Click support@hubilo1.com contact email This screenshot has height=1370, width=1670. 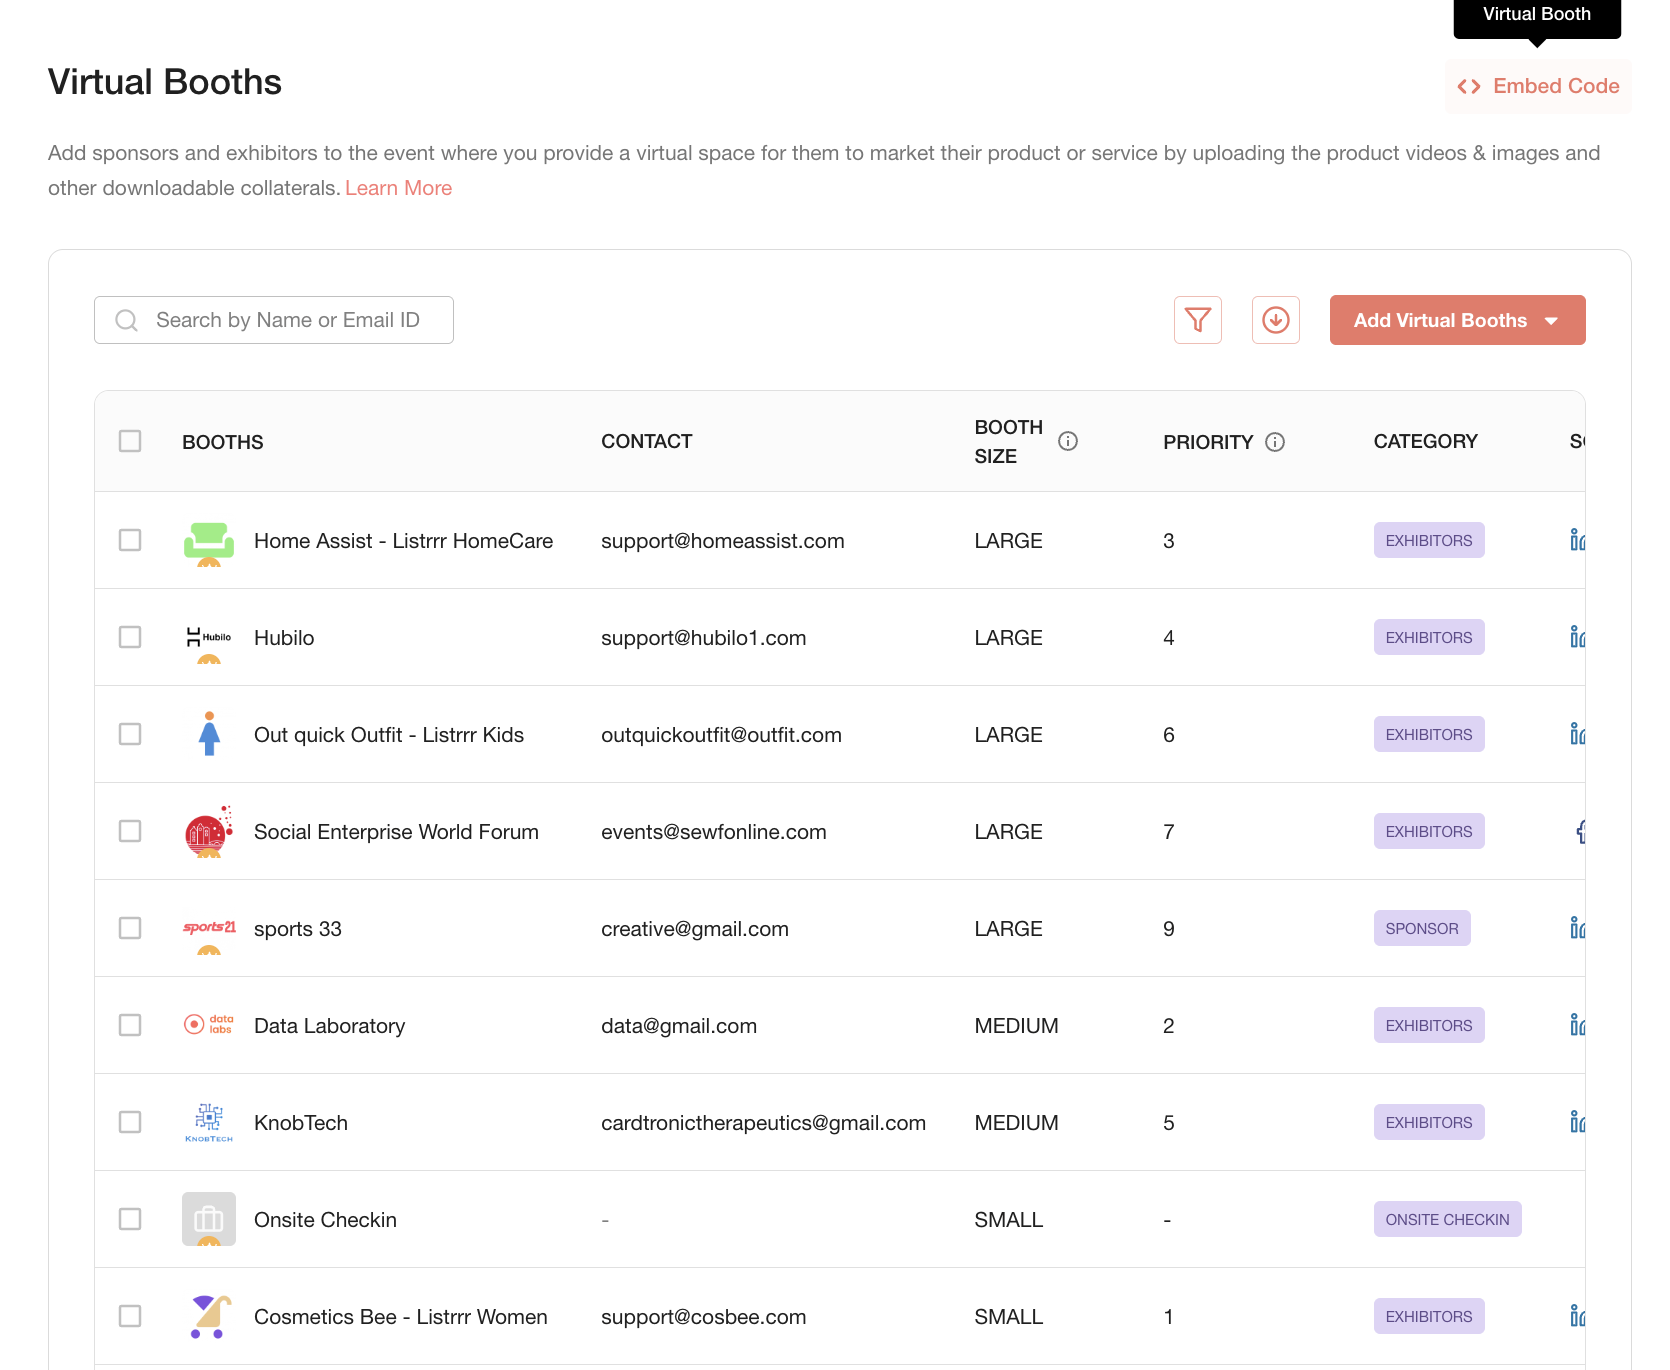coord(704,638)
